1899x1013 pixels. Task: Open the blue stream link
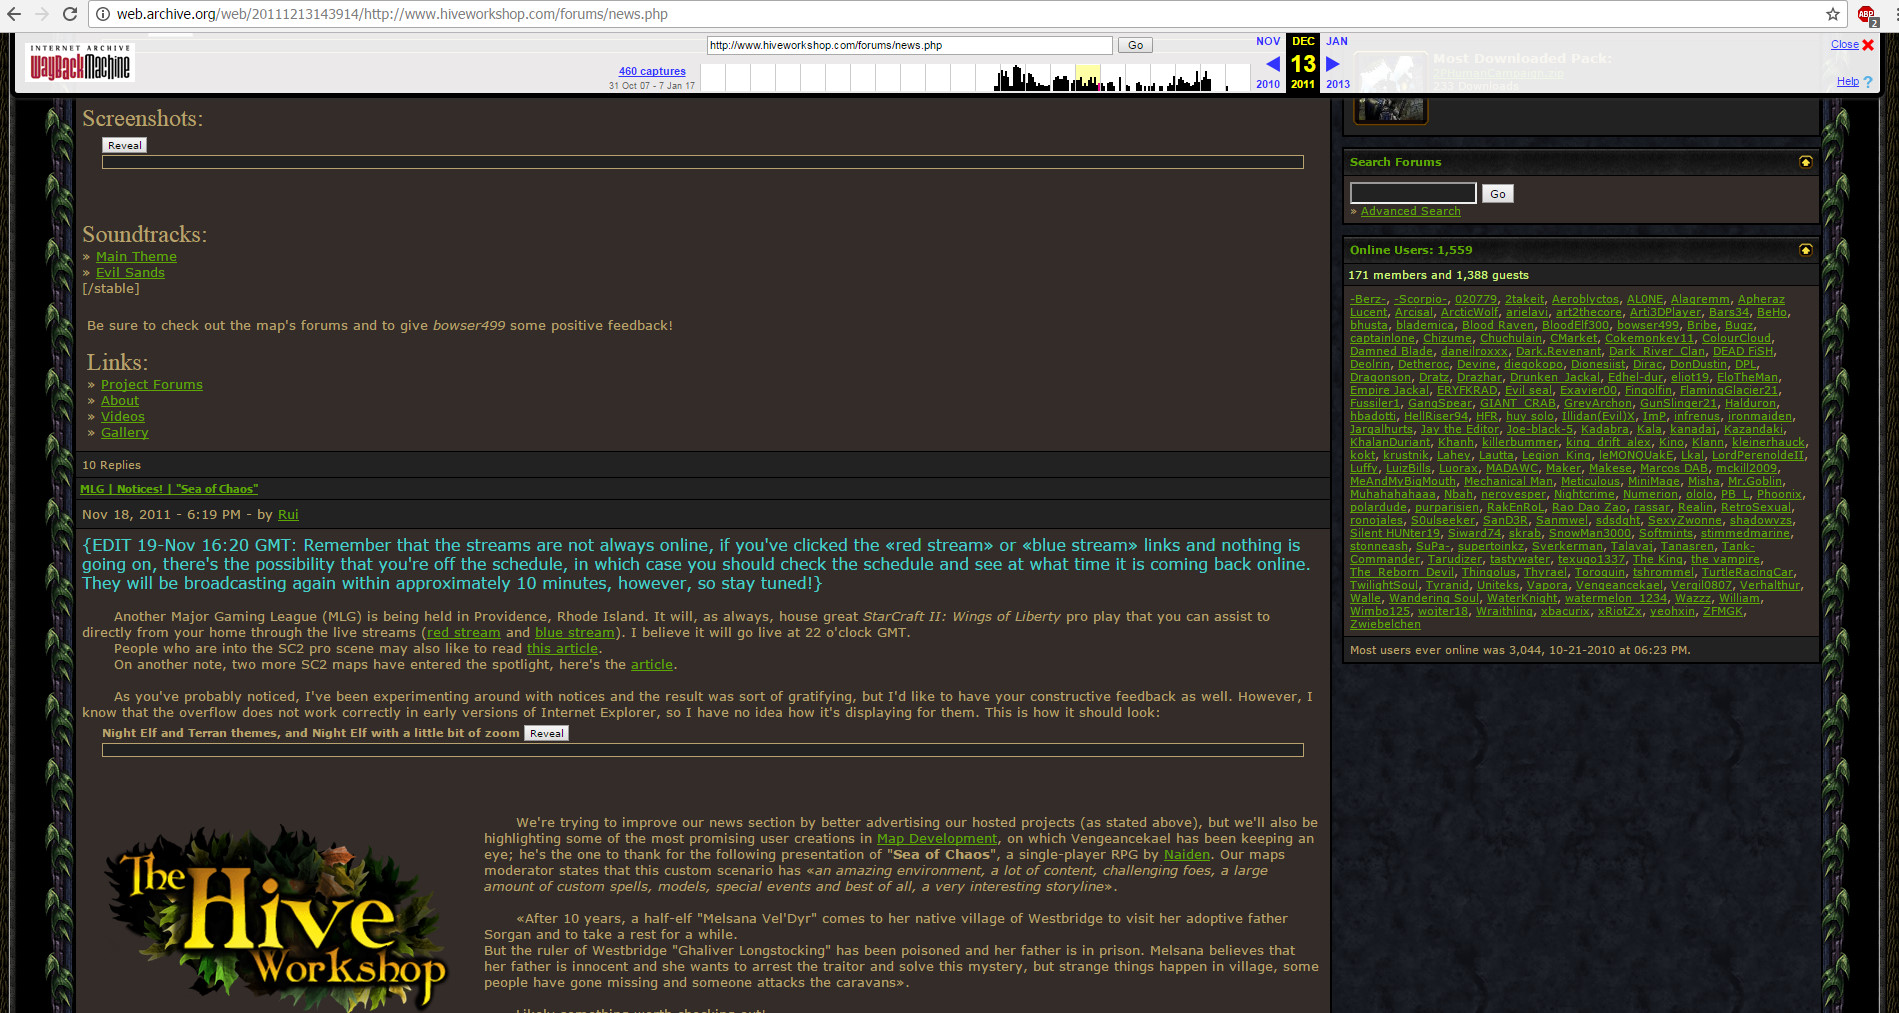(x=575, y=633)
